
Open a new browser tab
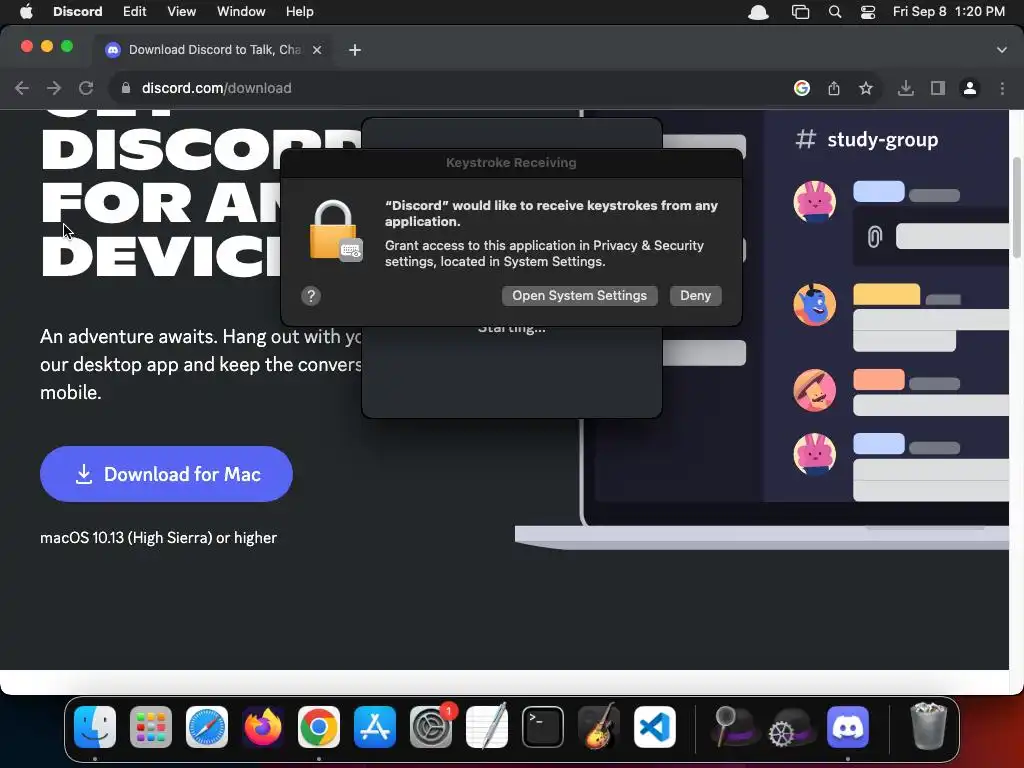pyautogui.click(x=355, y=50)
